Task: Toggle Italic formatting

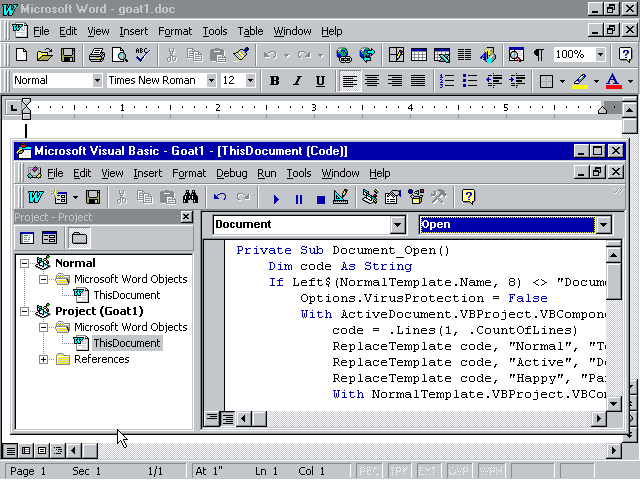Action: click(298, 80)
